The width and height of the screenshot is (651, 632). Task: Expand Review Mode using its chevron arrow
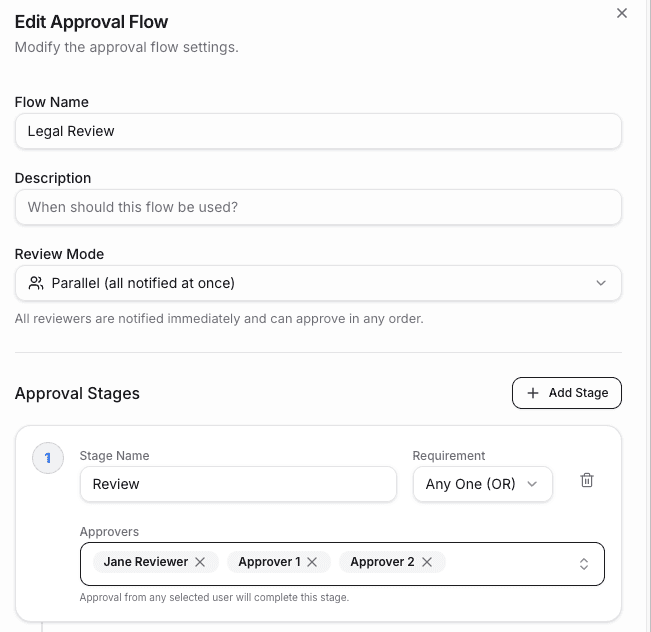[x=601, y=283]
